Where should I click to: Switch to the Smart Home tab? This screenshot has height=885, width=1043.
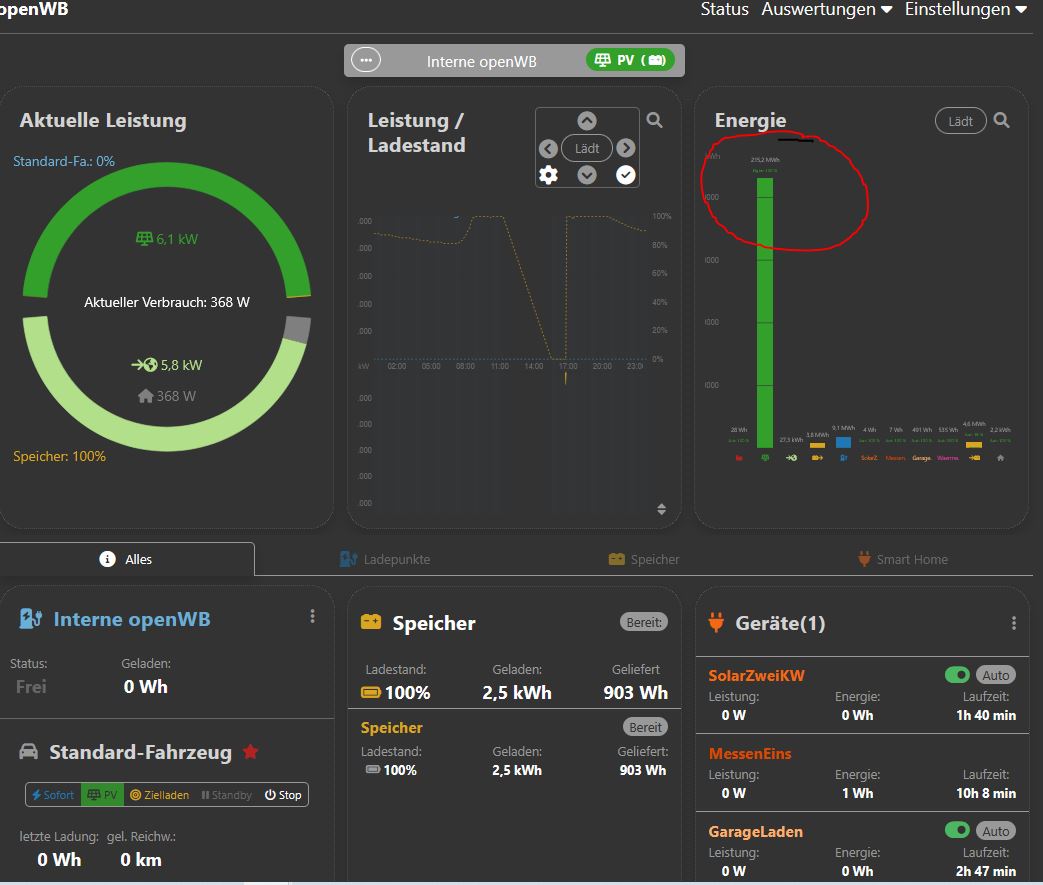(902, 559)
